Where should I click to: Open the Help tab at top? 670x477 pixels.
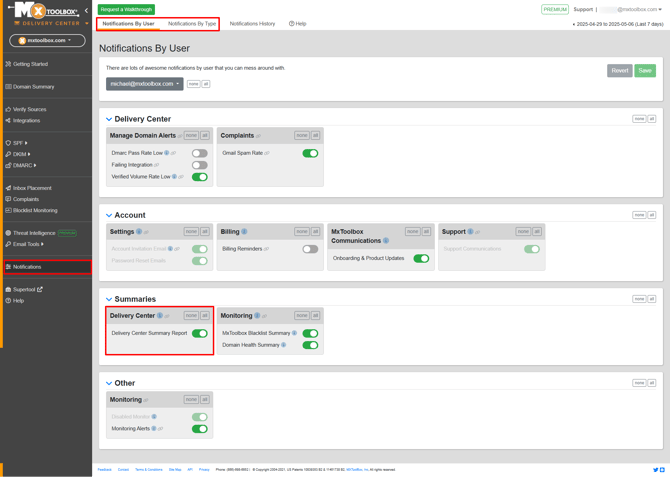coord(297,24)
